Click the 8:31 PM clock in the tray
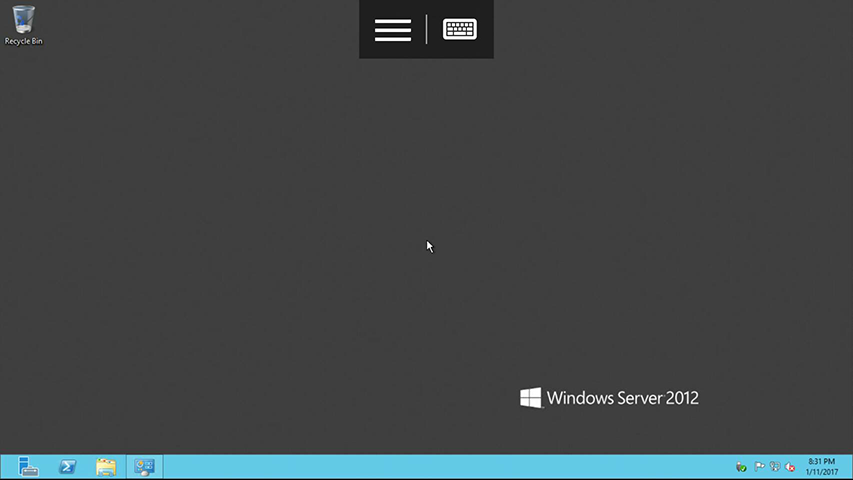 [821, 461]
